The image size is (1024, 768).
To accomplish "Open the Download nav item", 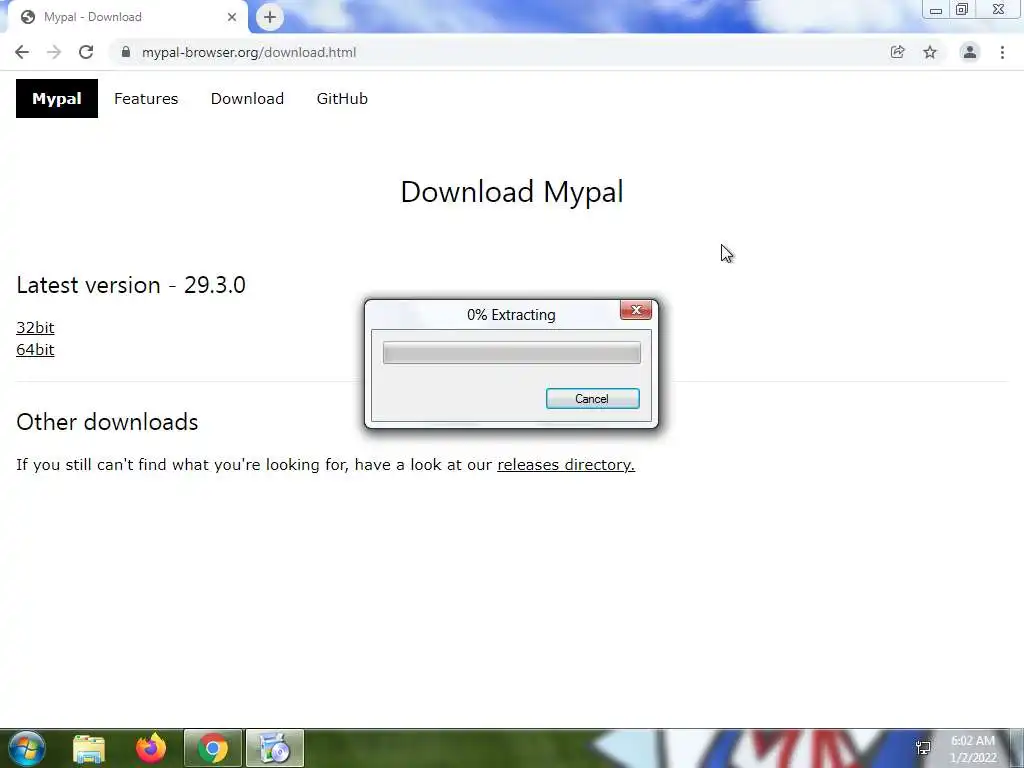I will 248,99.
